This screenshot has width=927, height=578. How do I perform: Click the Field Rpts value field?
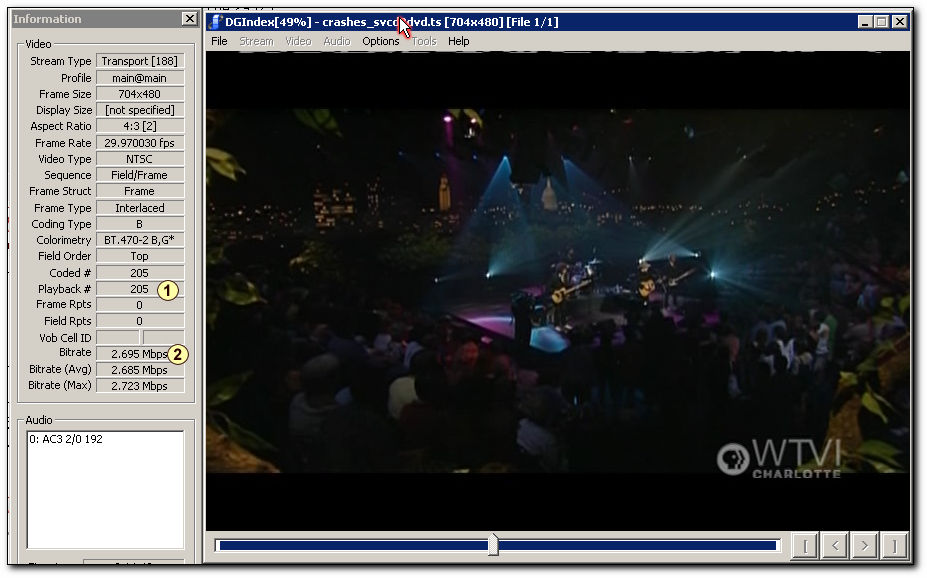(x=140, y=321)
